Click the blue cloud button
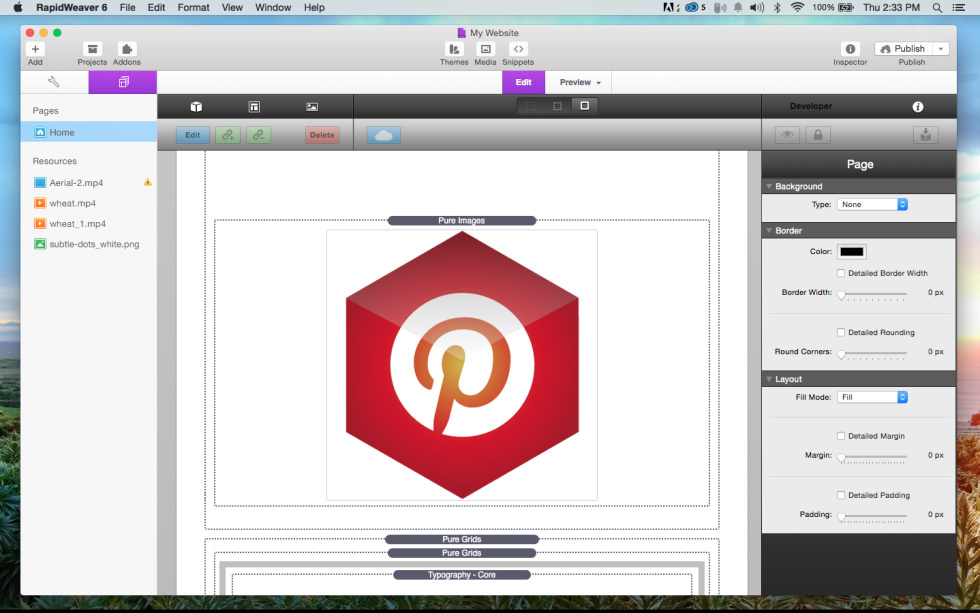The image size is (980, 613). point(384,135)
